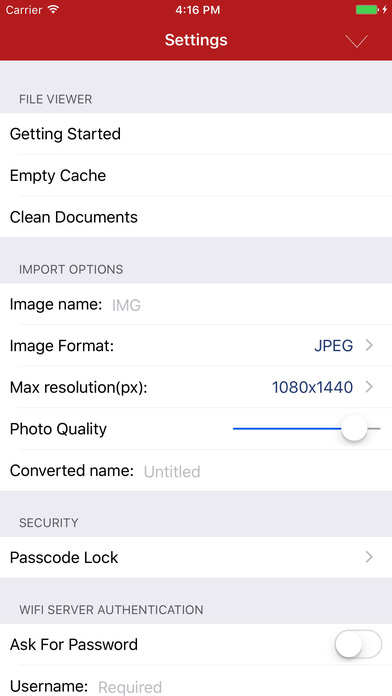The image size is (392, 696).
Task: Click the Max resolution chevron arrow
Action: coord(369,387)
